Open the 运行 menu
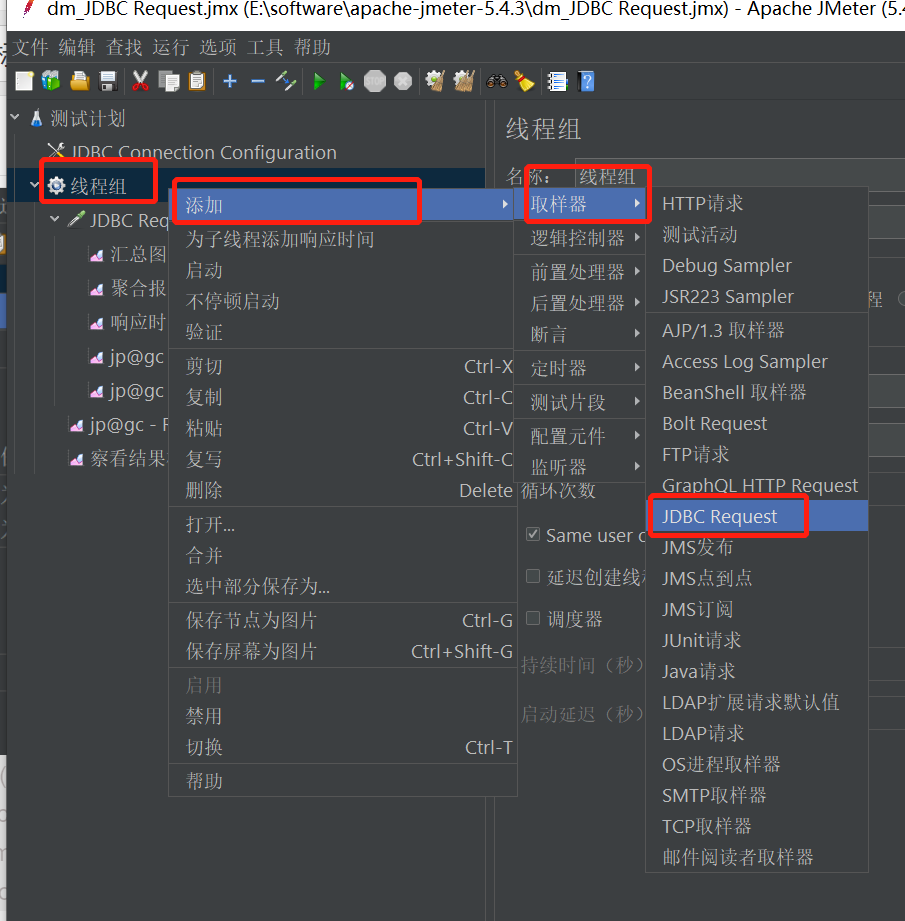The image size is (905, 921). 171,47
